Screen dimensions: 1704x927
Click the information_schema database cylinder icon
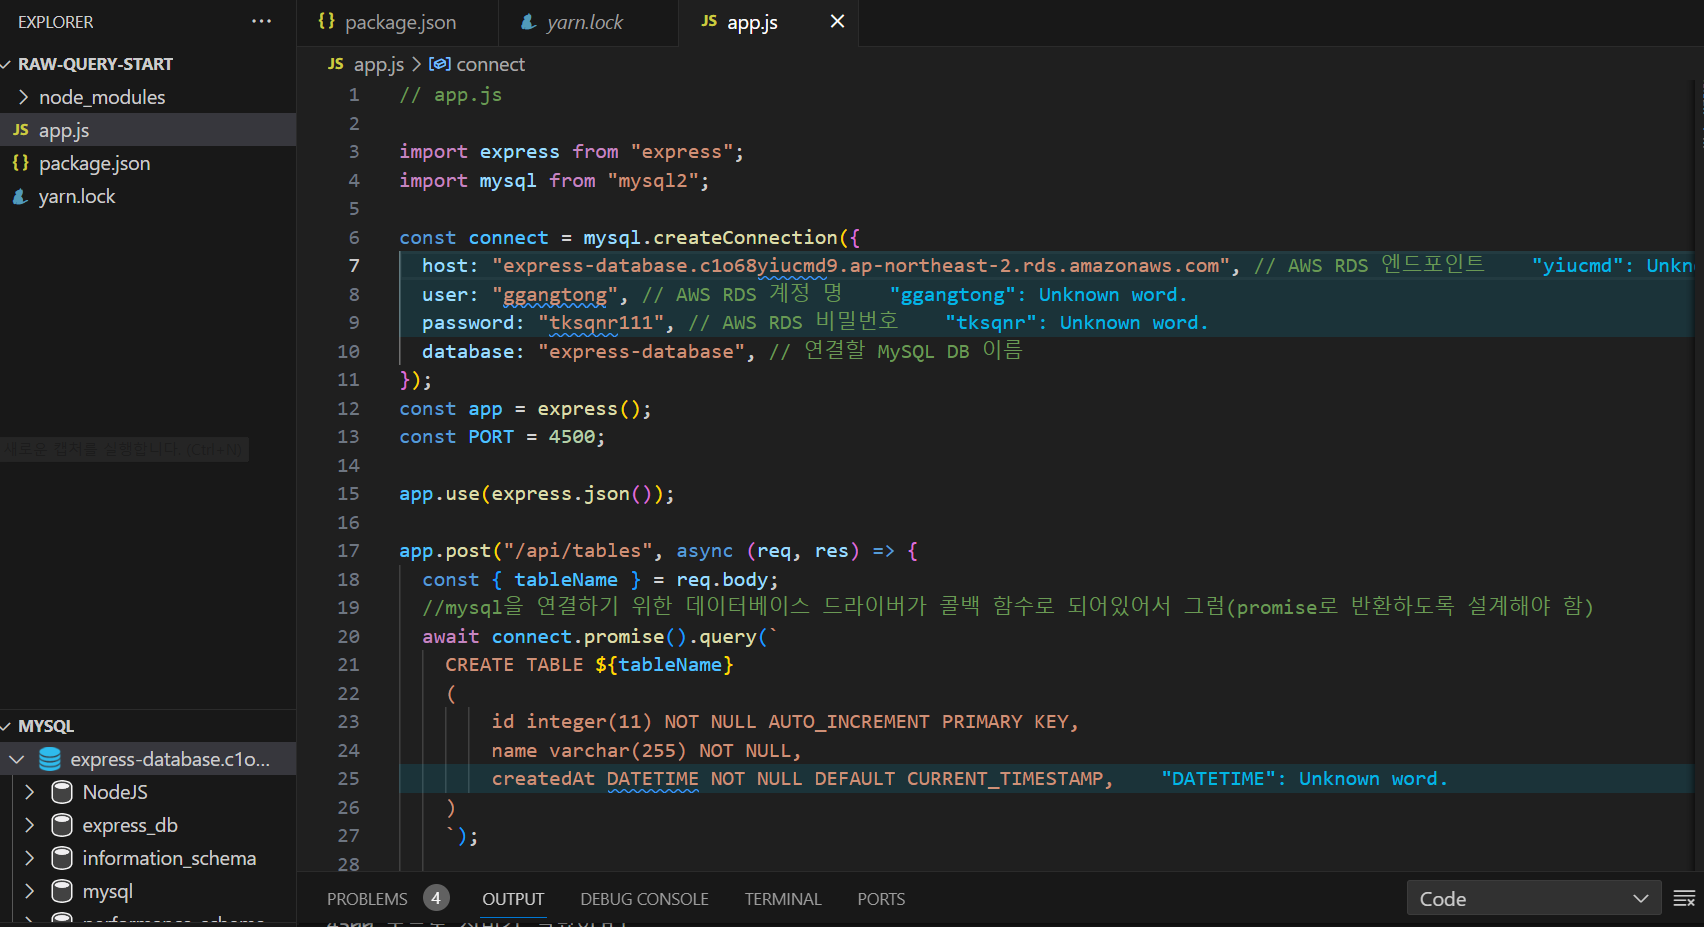[62, 858]
